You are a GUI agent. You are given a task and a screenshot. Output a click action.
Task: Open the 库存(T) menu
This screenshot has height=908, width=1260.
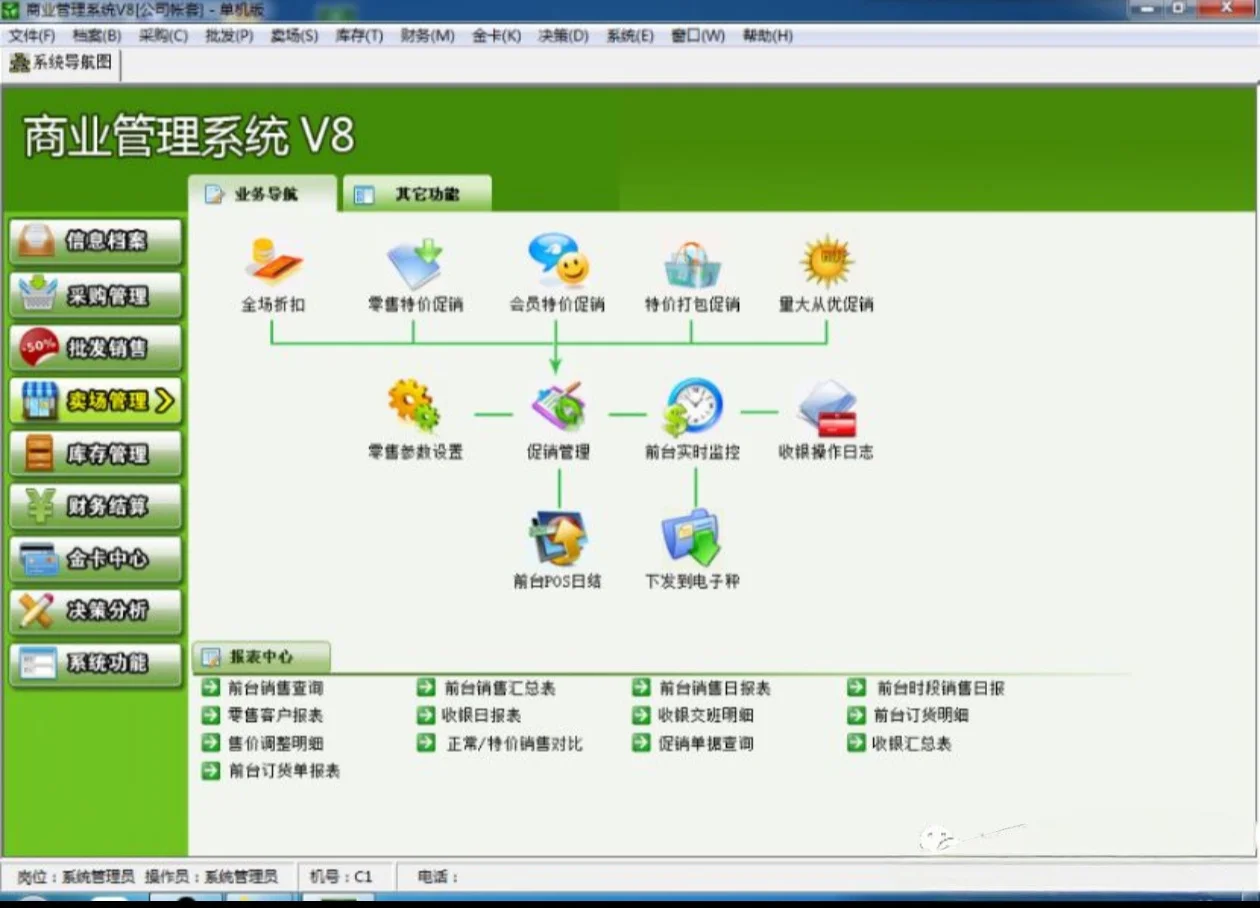(x=359, y=36)
